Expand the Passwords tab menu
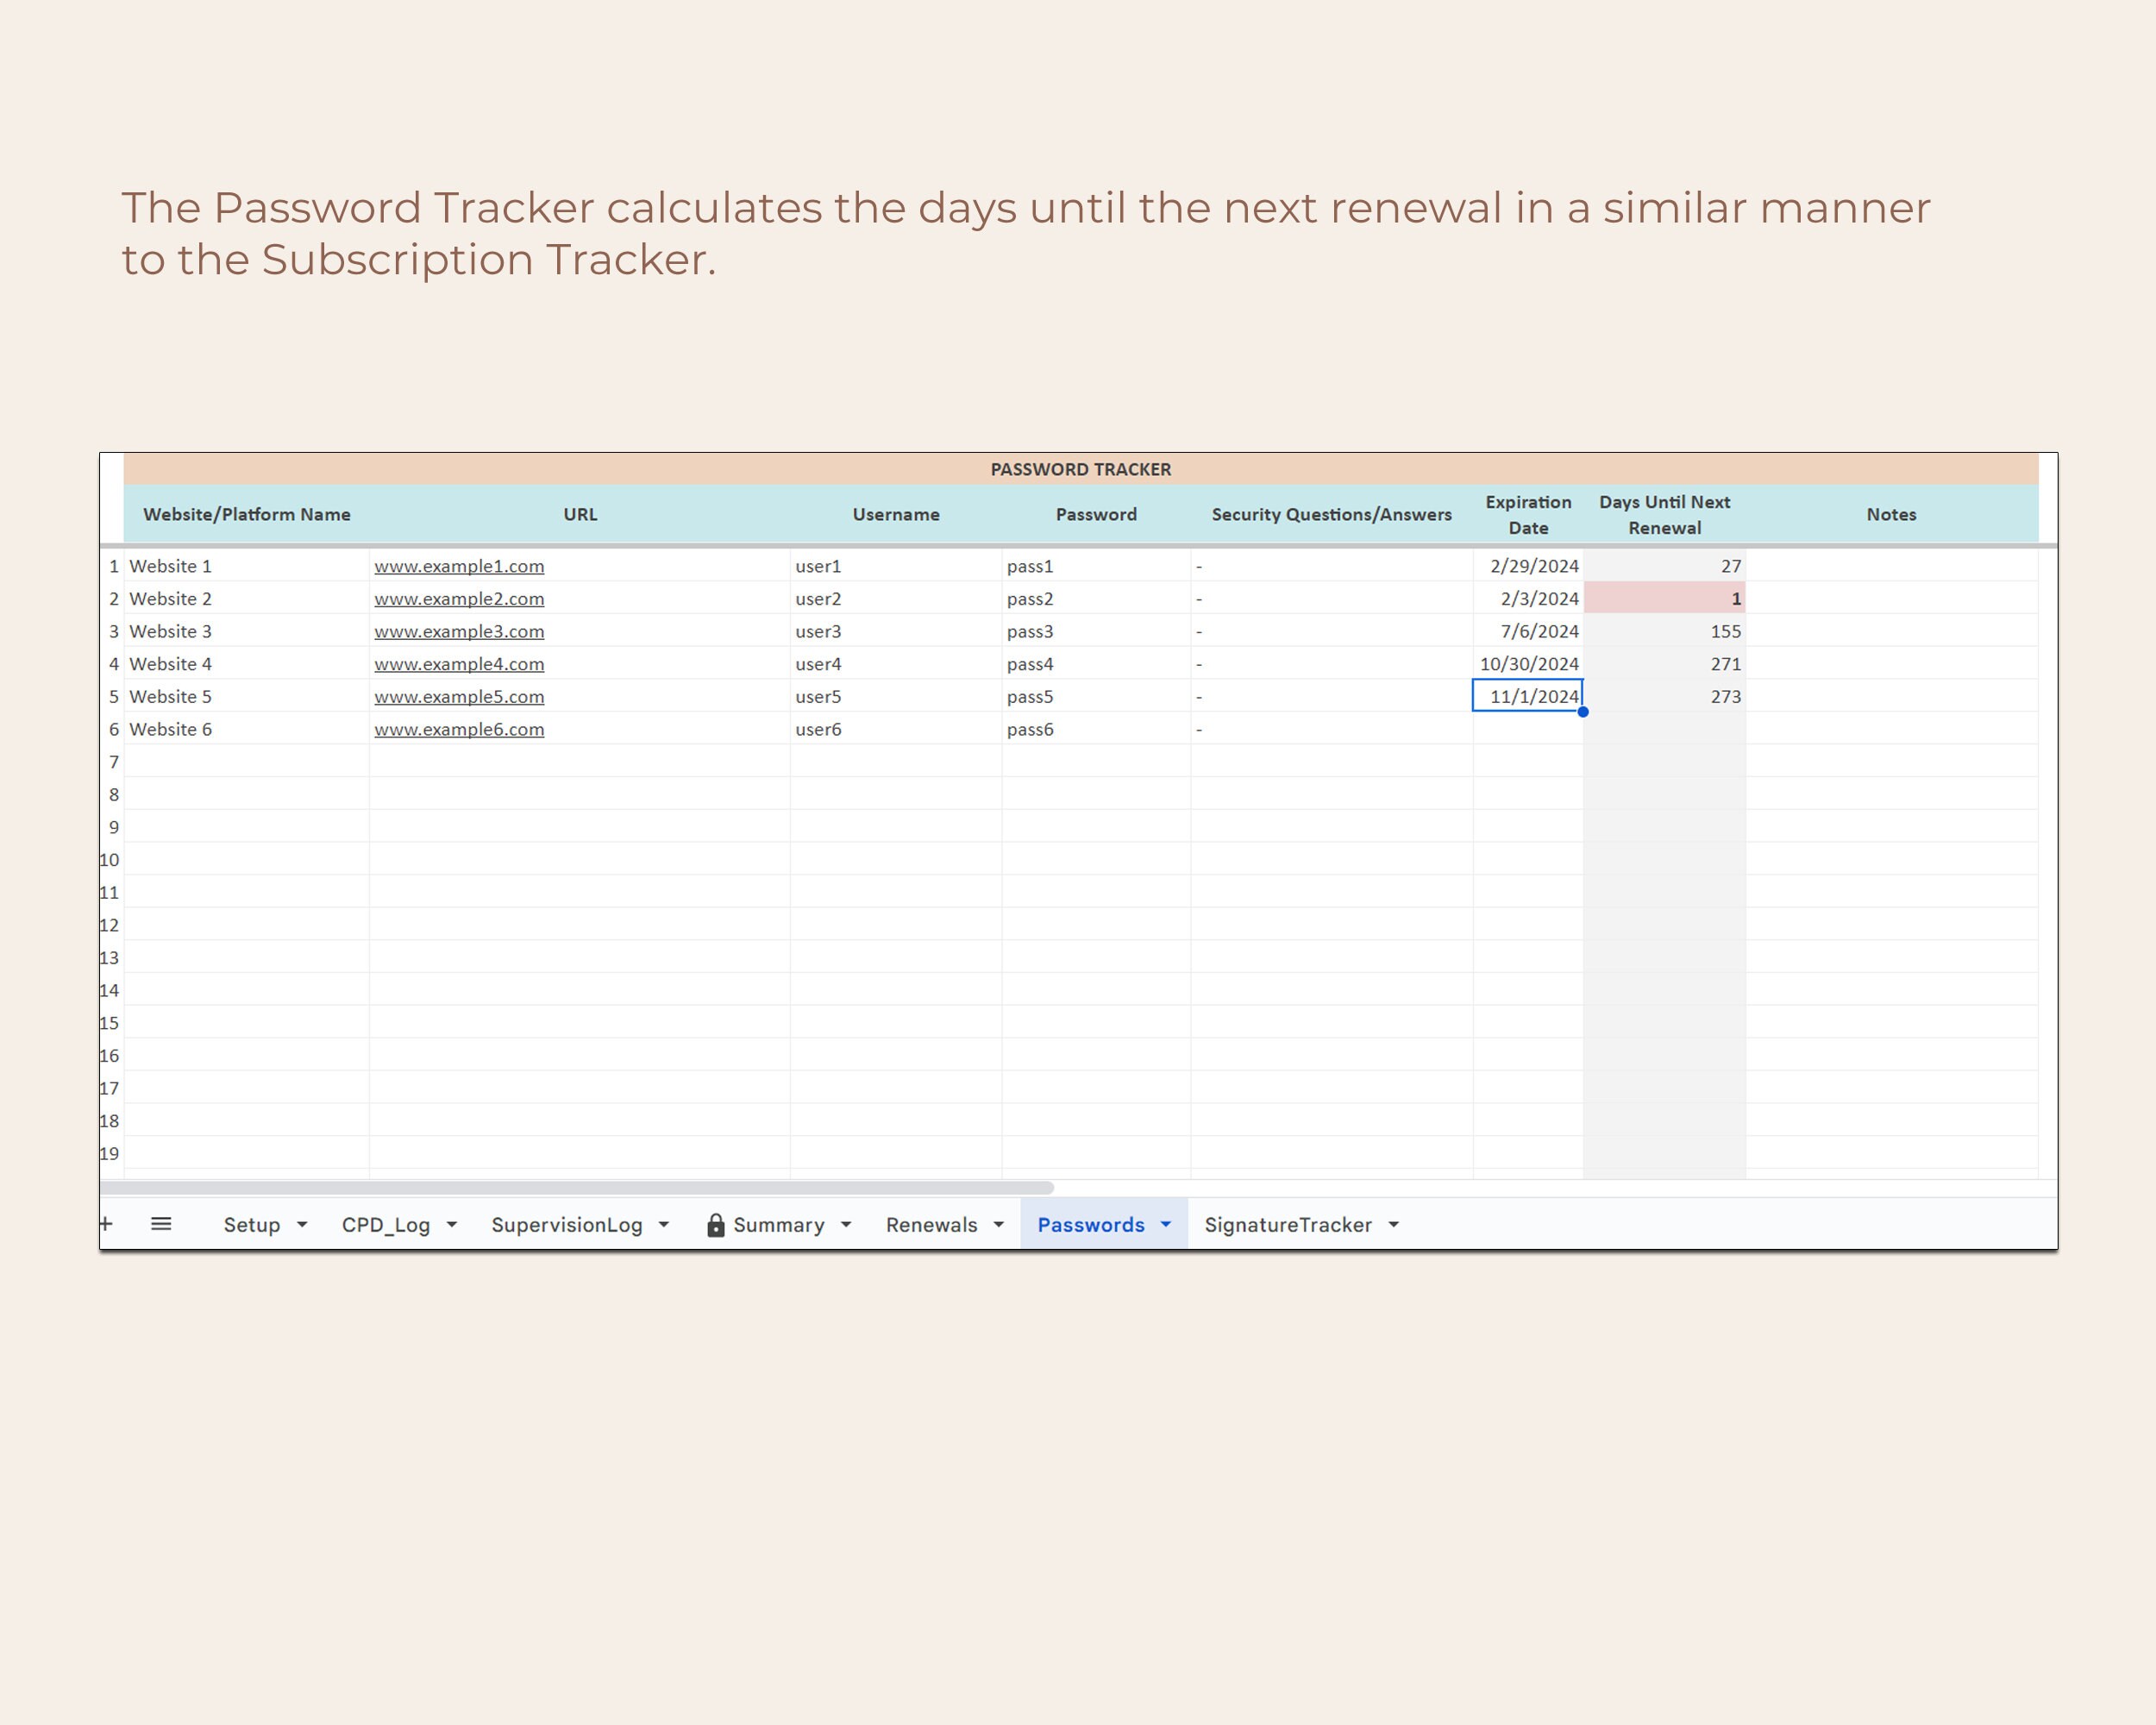 [x=1165, y=1224]
